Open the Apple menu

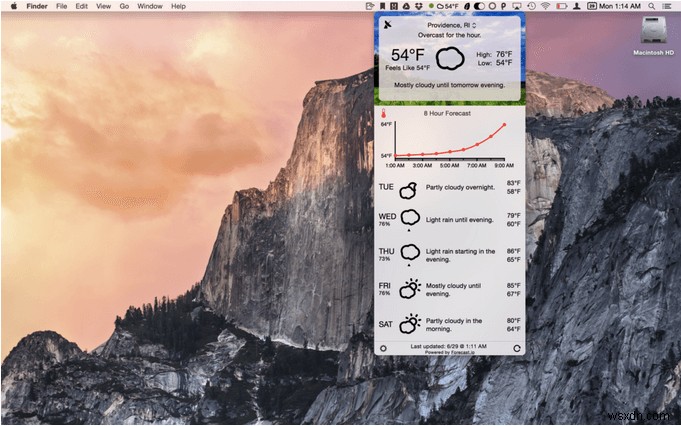(x=13, y=6)
